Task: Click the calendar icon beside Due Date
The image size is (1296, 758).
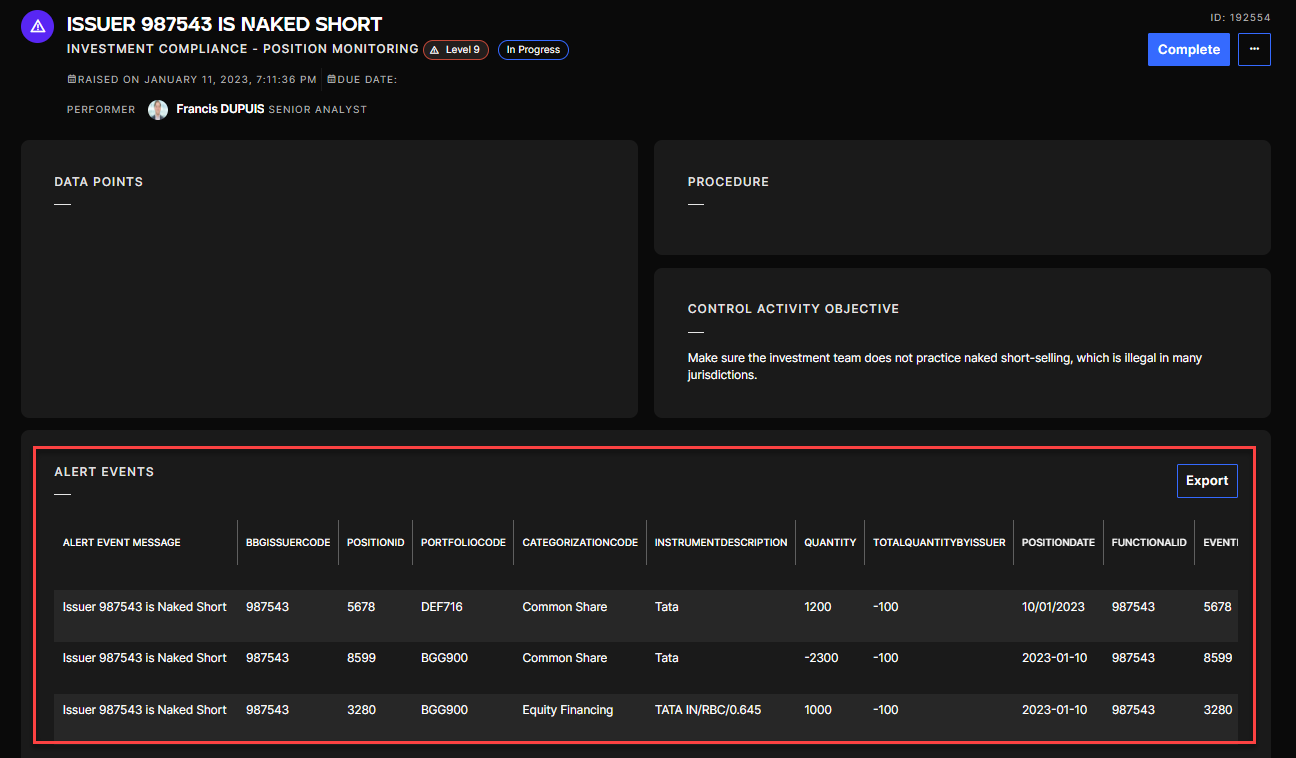Action: [331, 79]
